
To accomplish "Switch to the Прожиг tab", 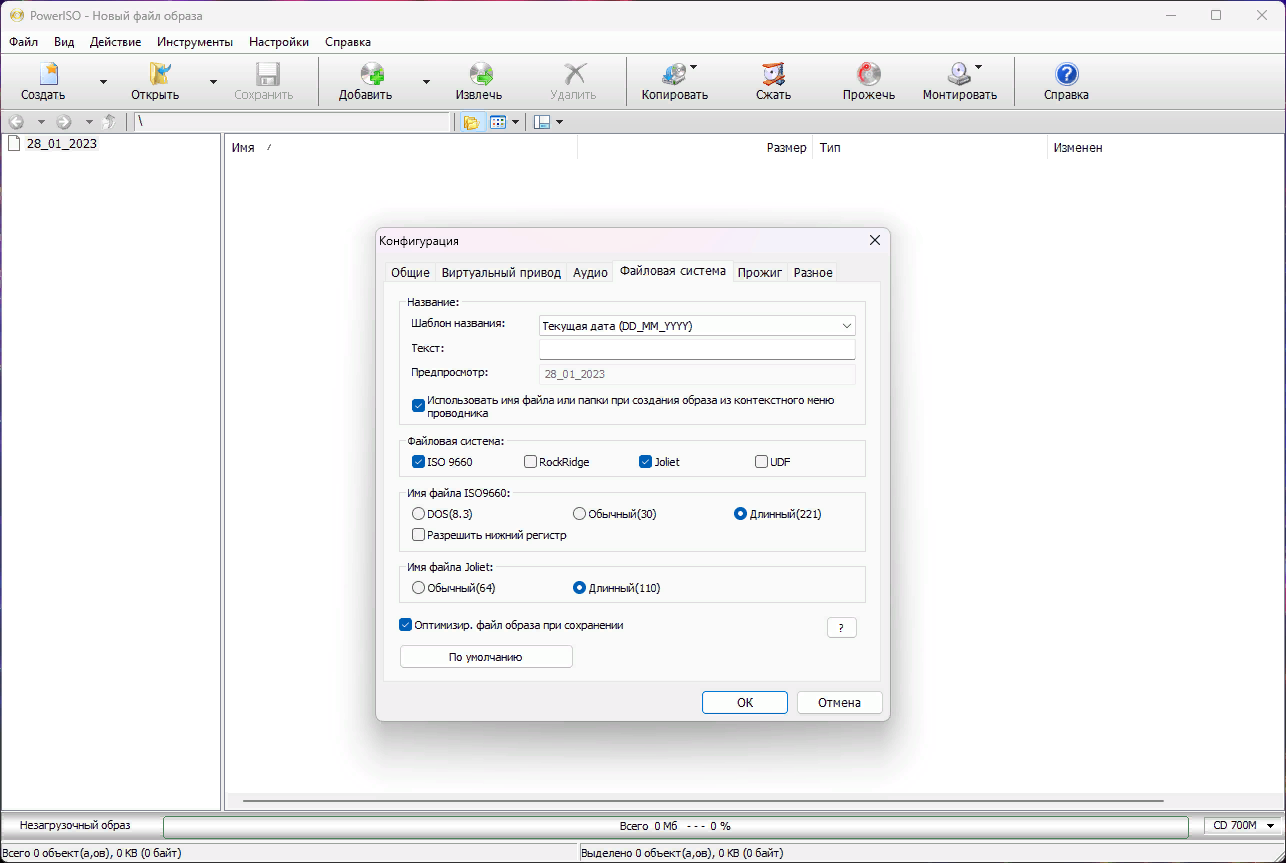I will pos(760,271).
